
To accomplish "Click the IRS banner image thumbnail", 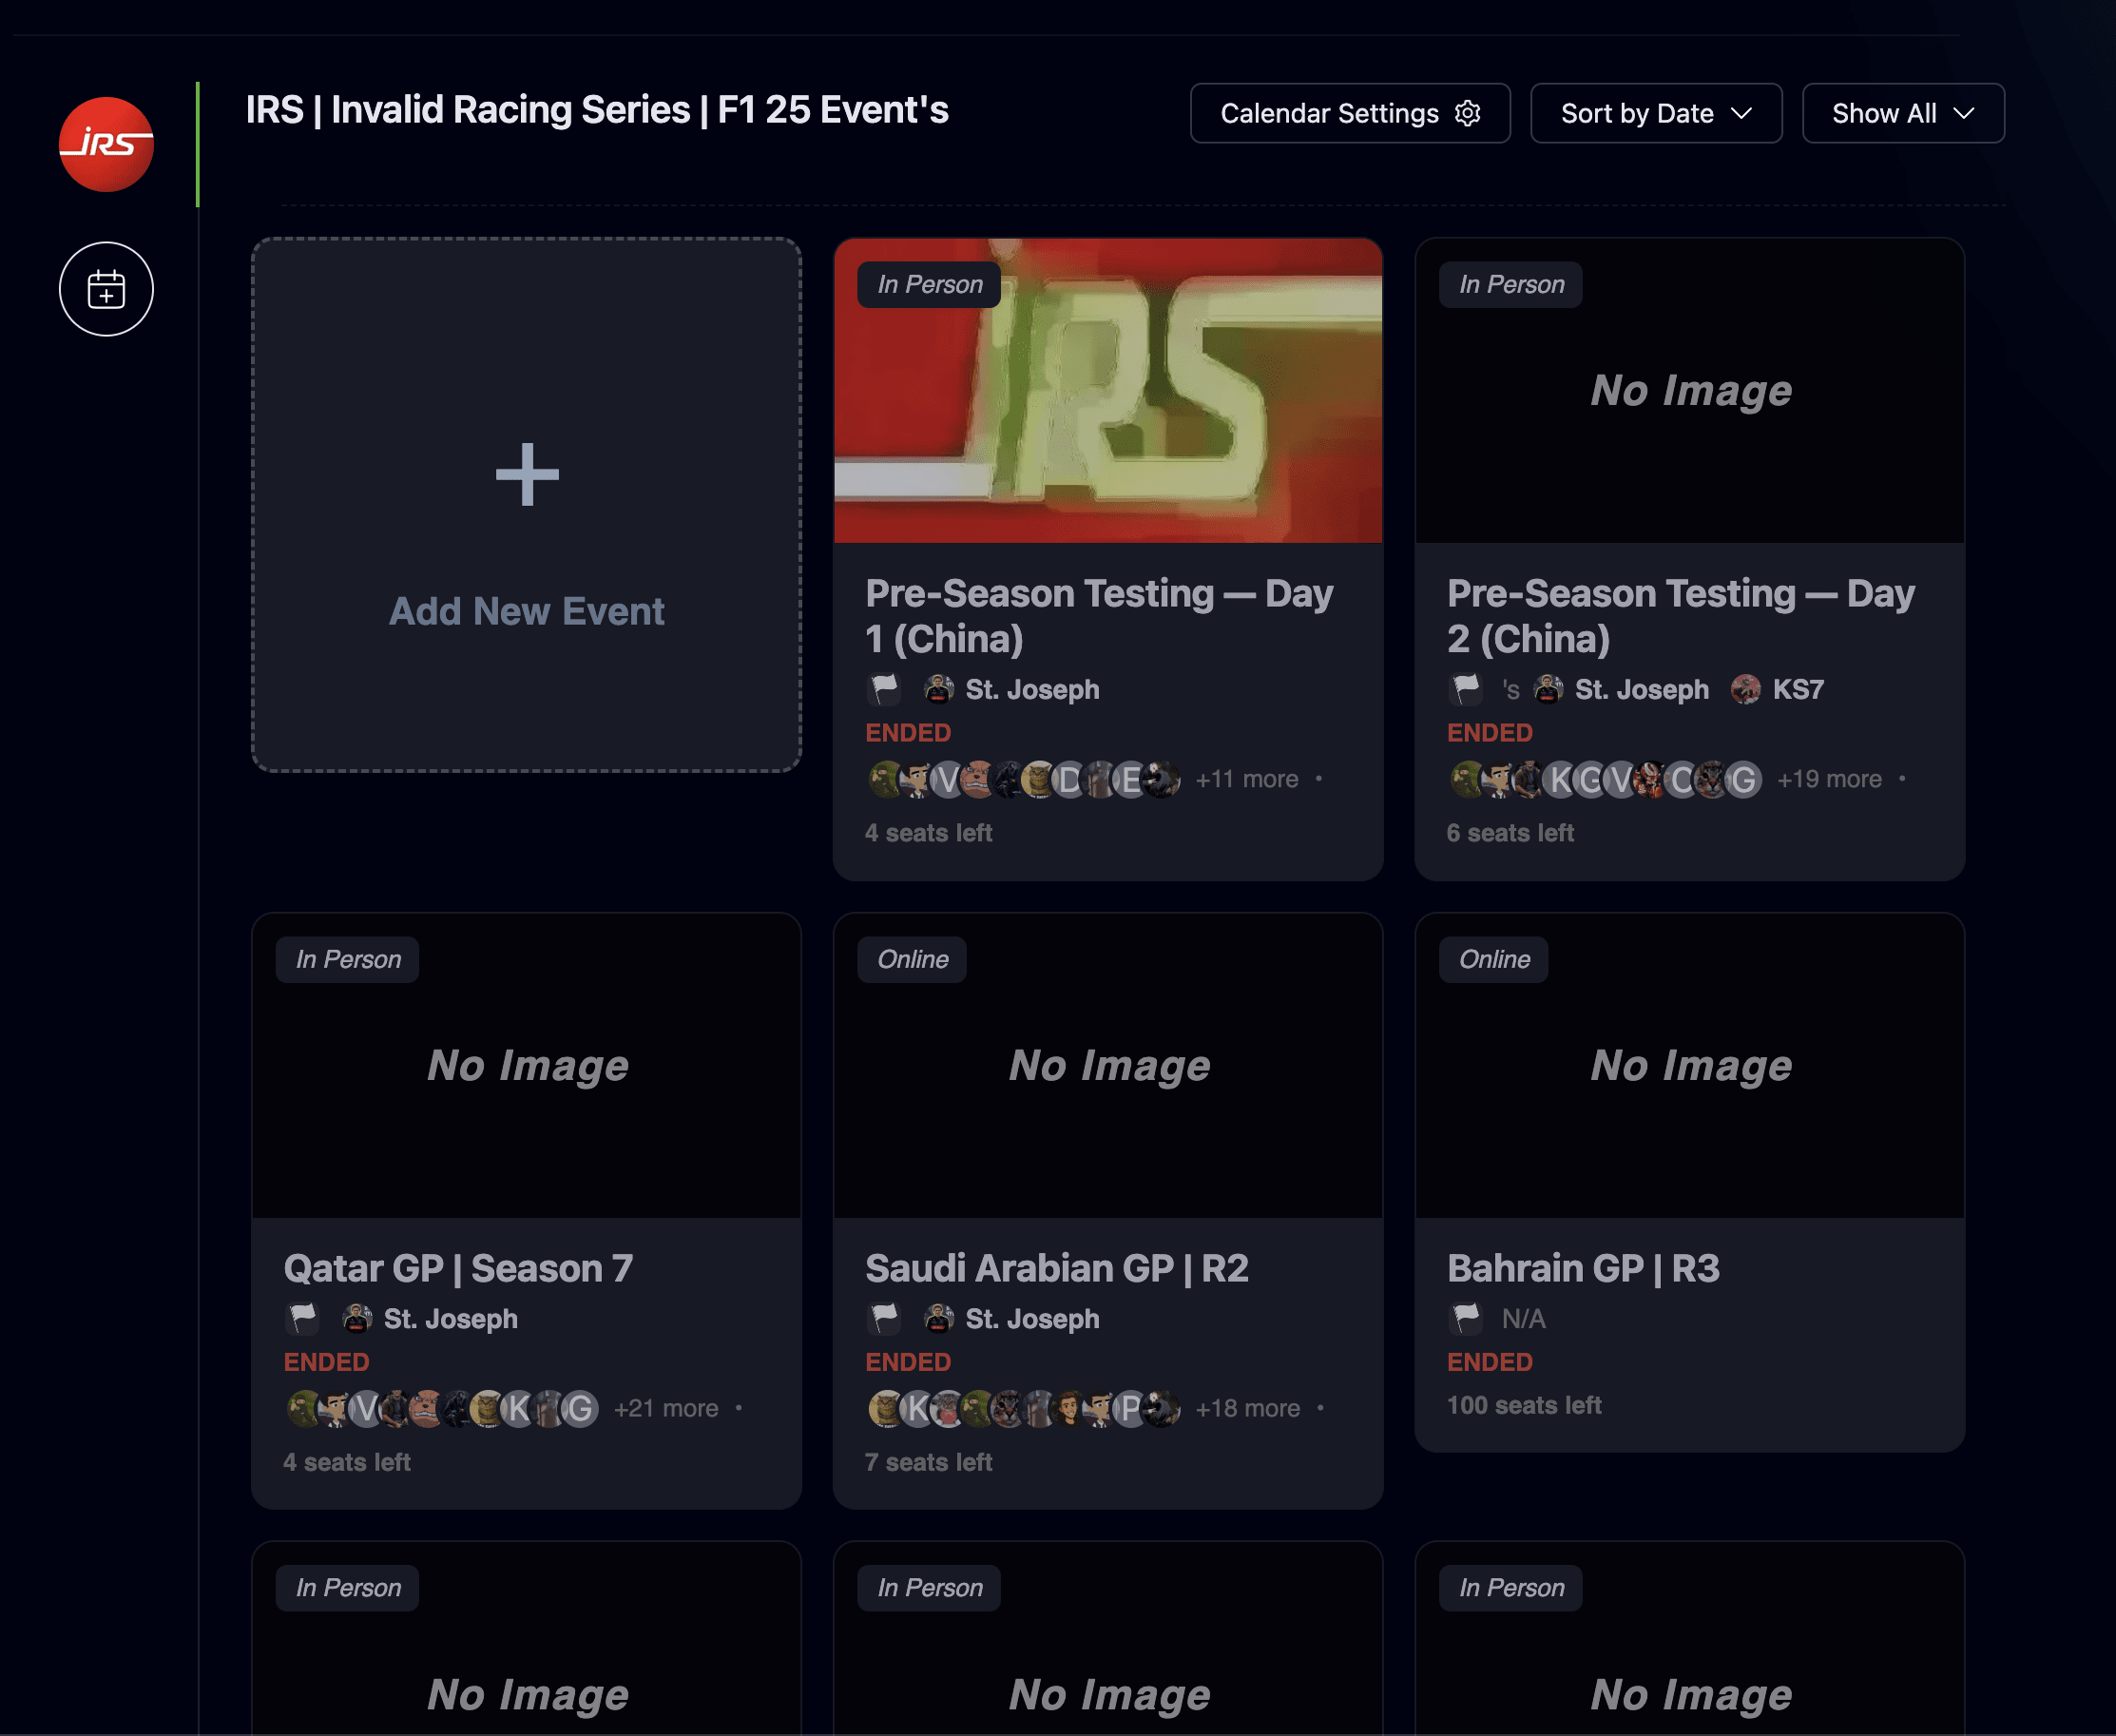I will click(x=1108, y=400).
